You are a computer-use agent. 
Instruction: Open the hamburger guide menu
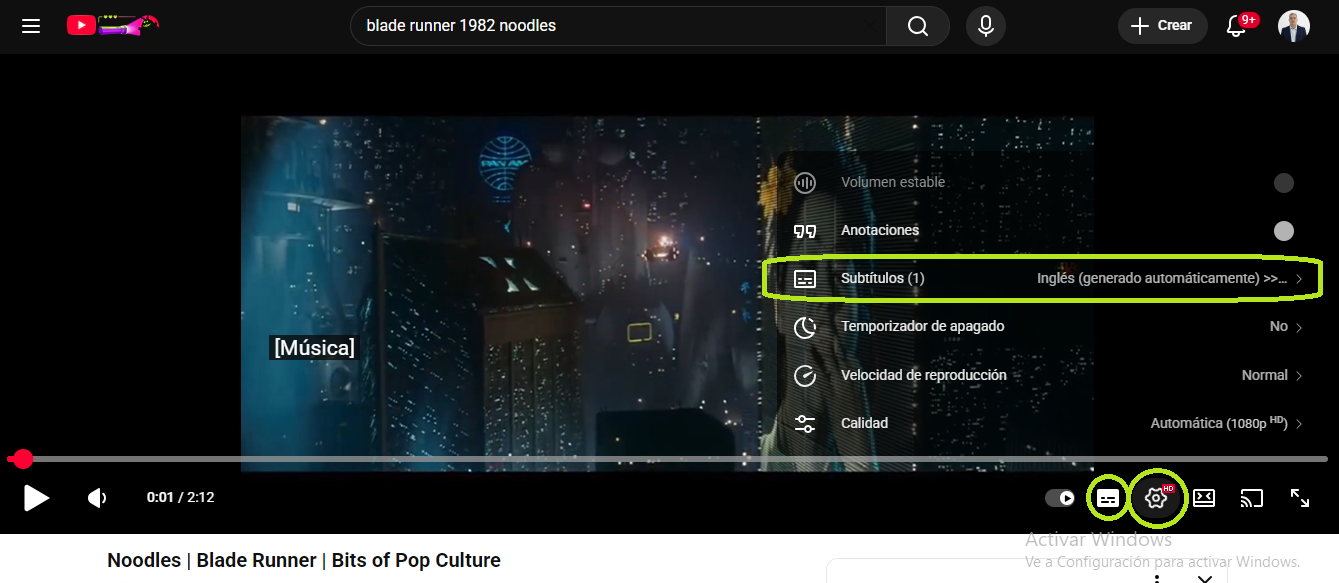pos(31,26)
